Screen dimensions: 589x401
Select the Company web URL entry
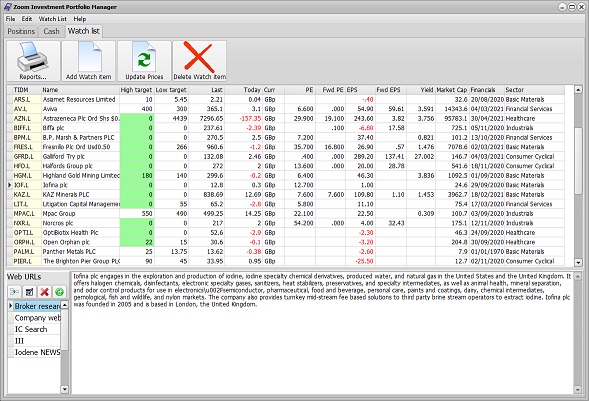(x=37, y=318)
